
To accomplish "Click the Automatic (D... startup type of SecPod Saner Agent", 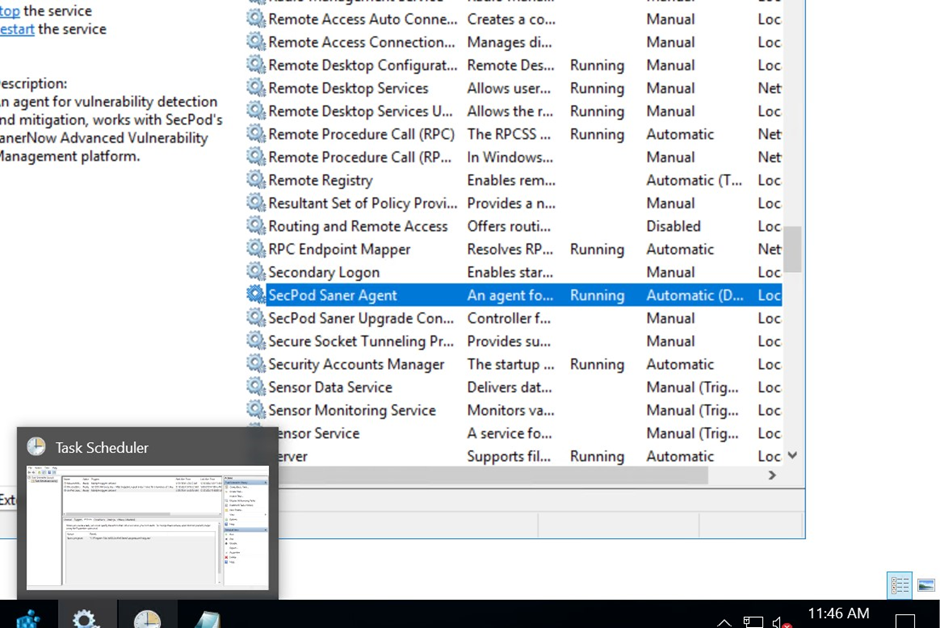I will [695, 295].
